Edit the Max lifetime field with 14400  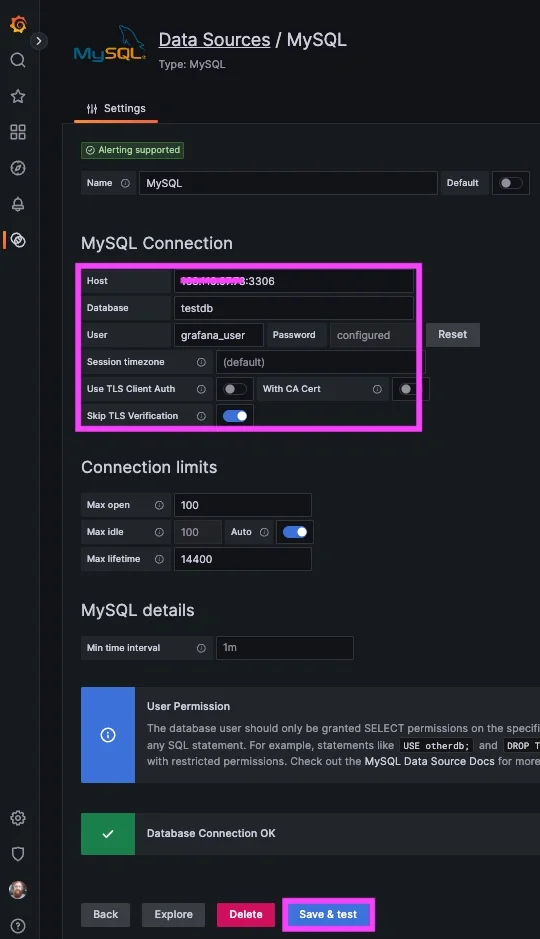(242, 559)
